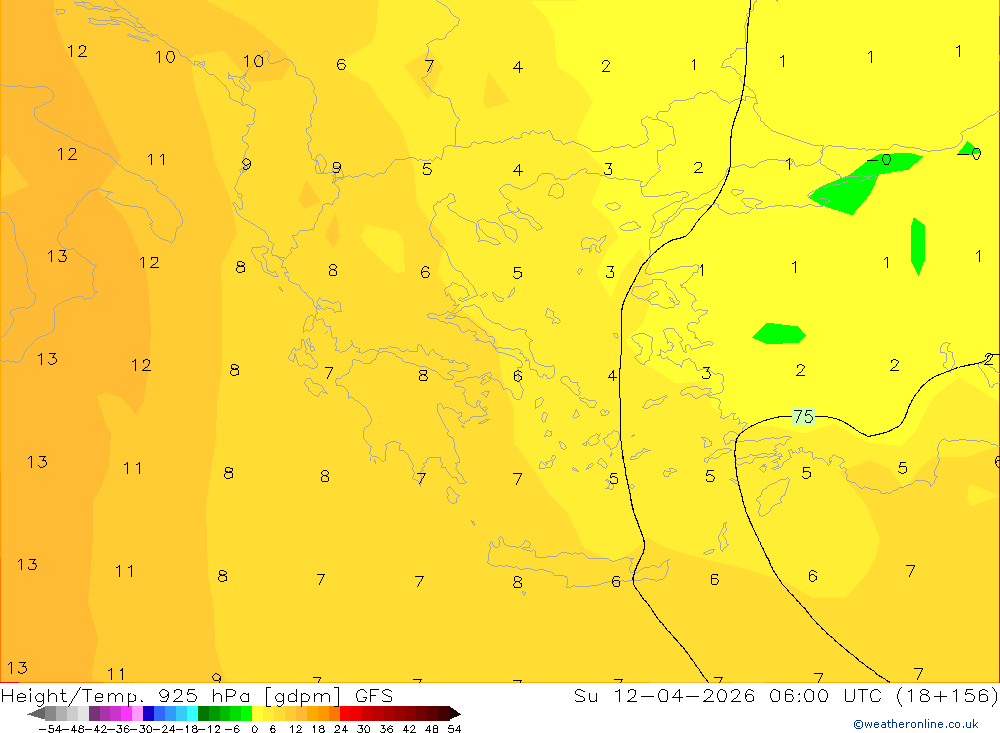Pick the cyan swatch above legend -18

point(193,714)
